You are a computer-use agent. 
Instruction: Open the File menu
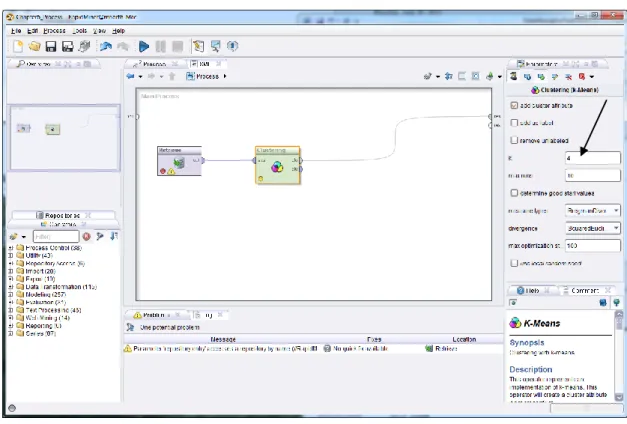(x=16, y=31)
